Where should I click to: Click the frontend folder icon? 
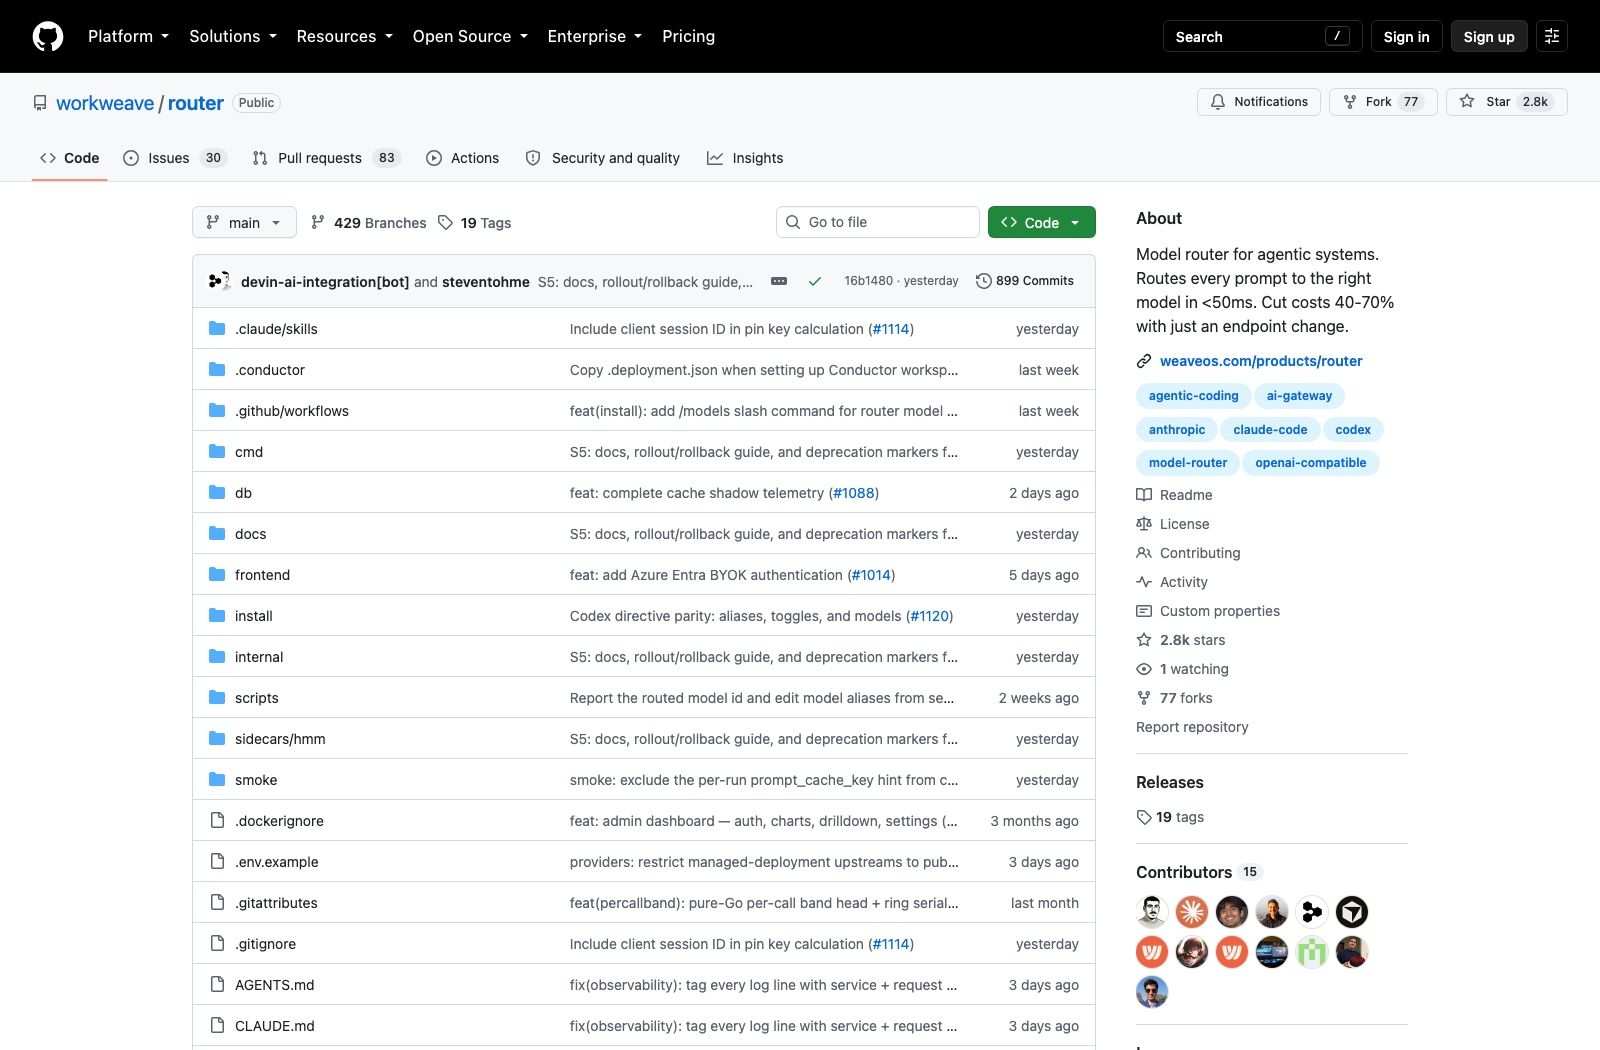(217, 575)
